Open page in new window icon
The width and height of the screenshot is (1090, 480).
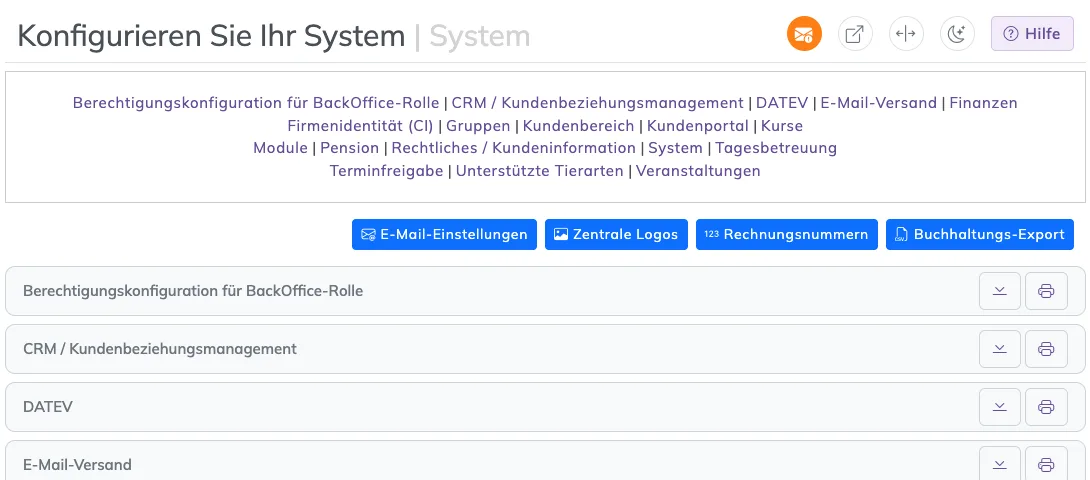(x=855, y=34)
